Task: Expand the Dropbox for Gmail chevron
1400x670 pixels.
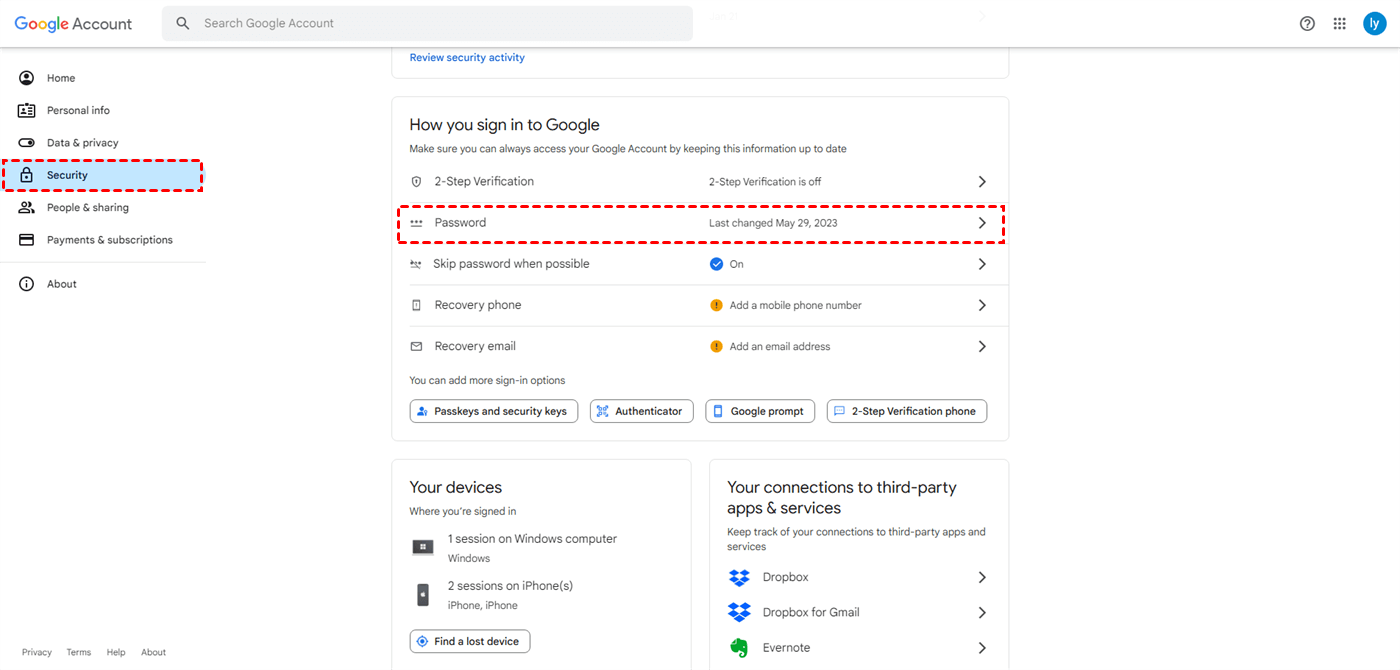Action: pos(982,612)
